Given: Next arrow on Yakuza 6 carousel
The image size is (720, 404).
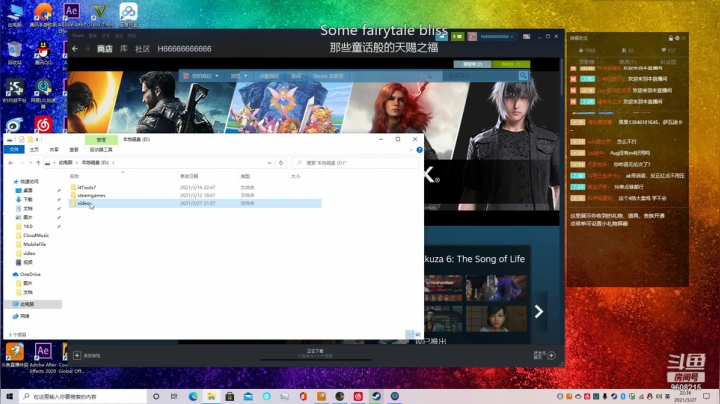Looking at the screenshot, I should [x=539, y=312].
